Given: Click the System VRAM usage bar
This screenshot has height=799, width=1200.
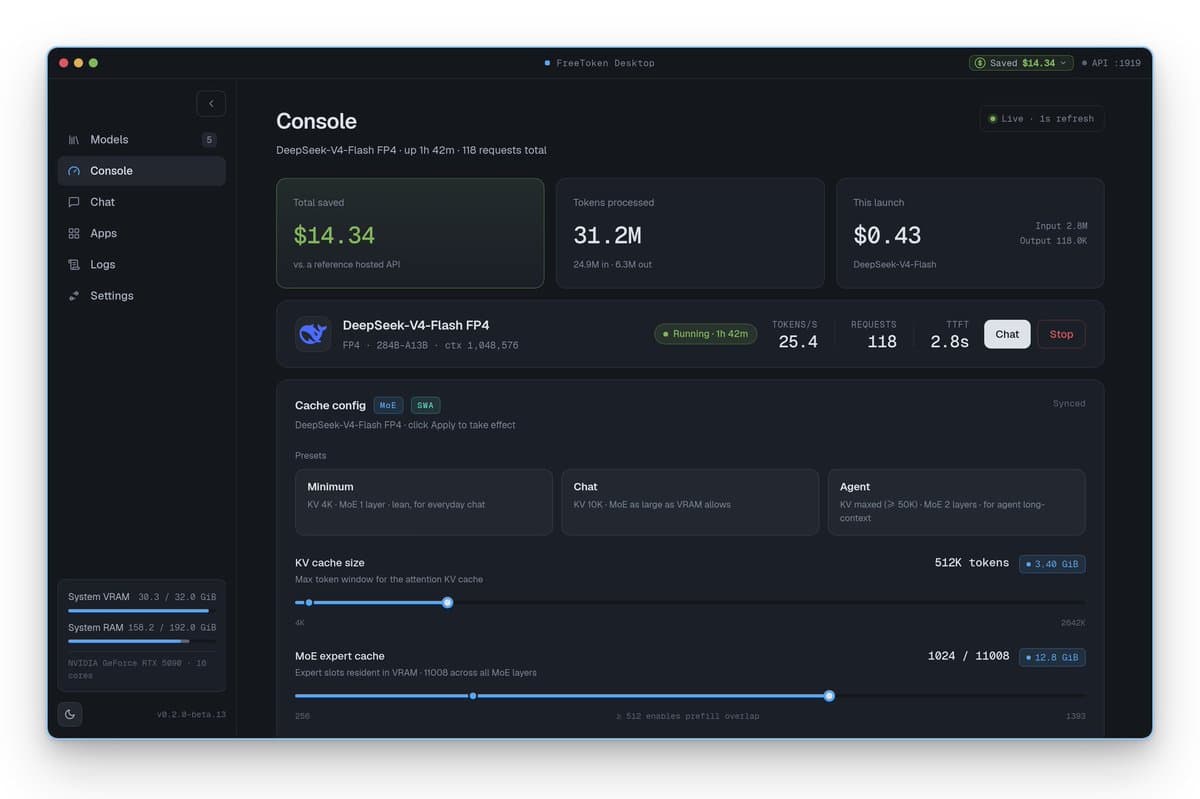Looking at the screenshot, I should [141, 610].
